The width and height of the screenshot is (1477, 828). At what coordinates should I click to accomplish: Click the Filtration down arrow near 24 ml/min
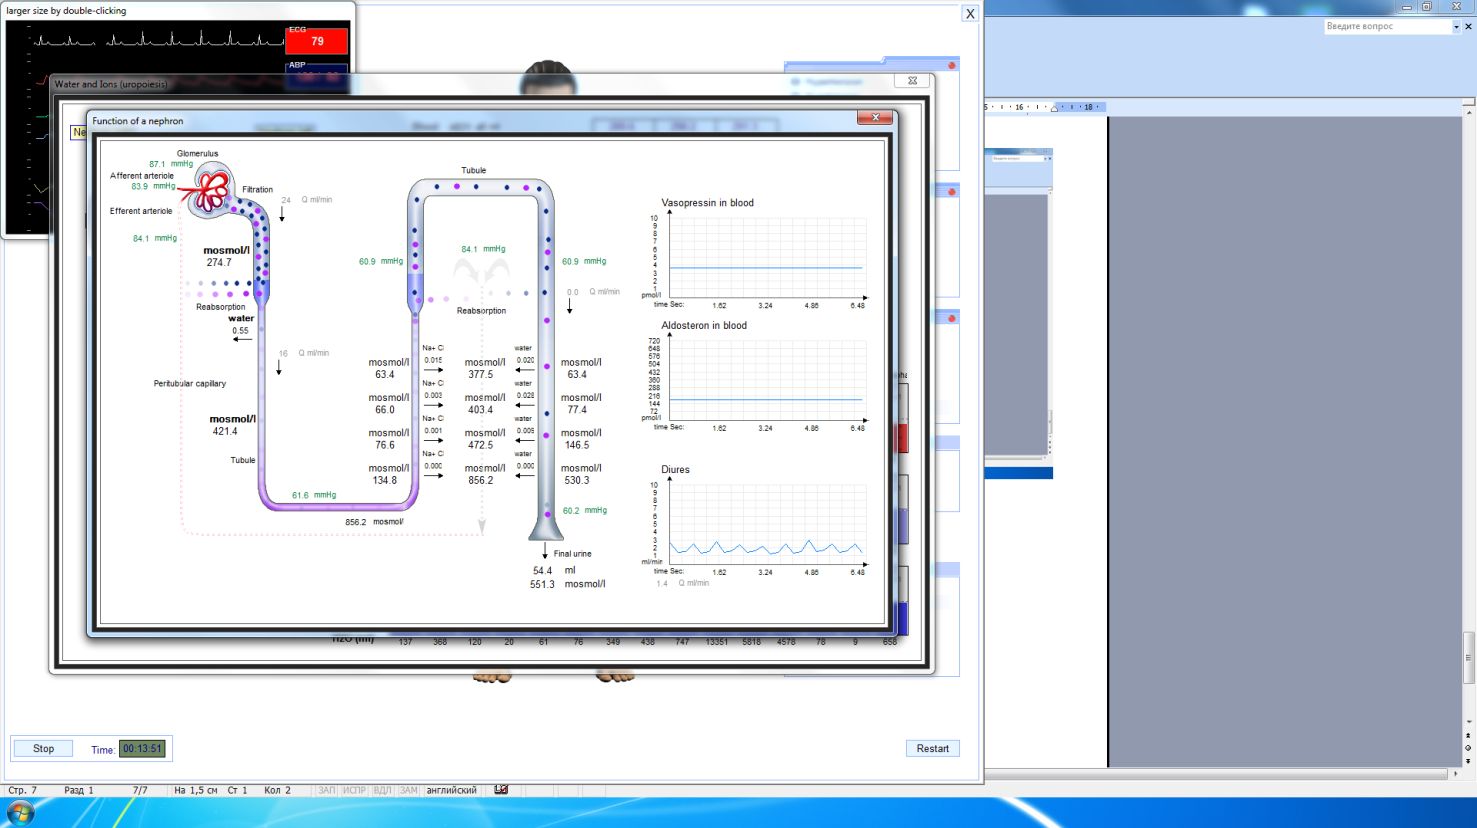tap(282, 214)
